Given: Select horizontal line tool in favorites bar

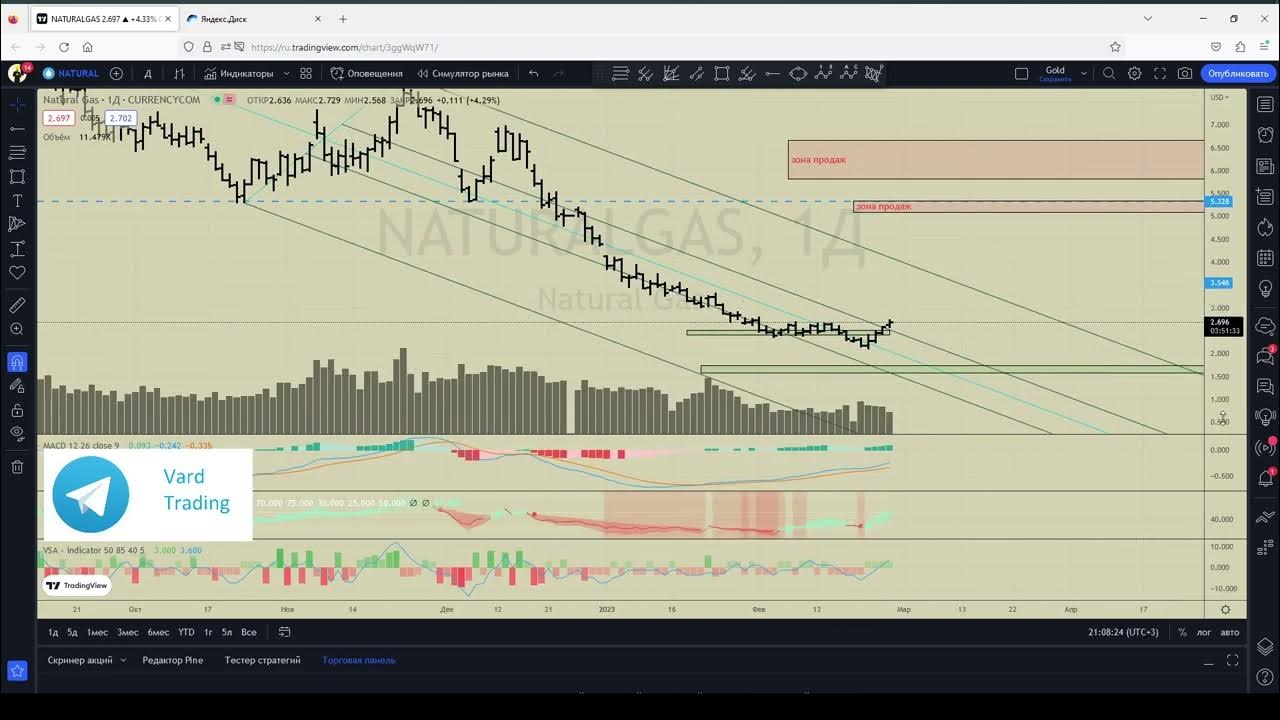Looking at the screenshot, I should tap(772, 73).
